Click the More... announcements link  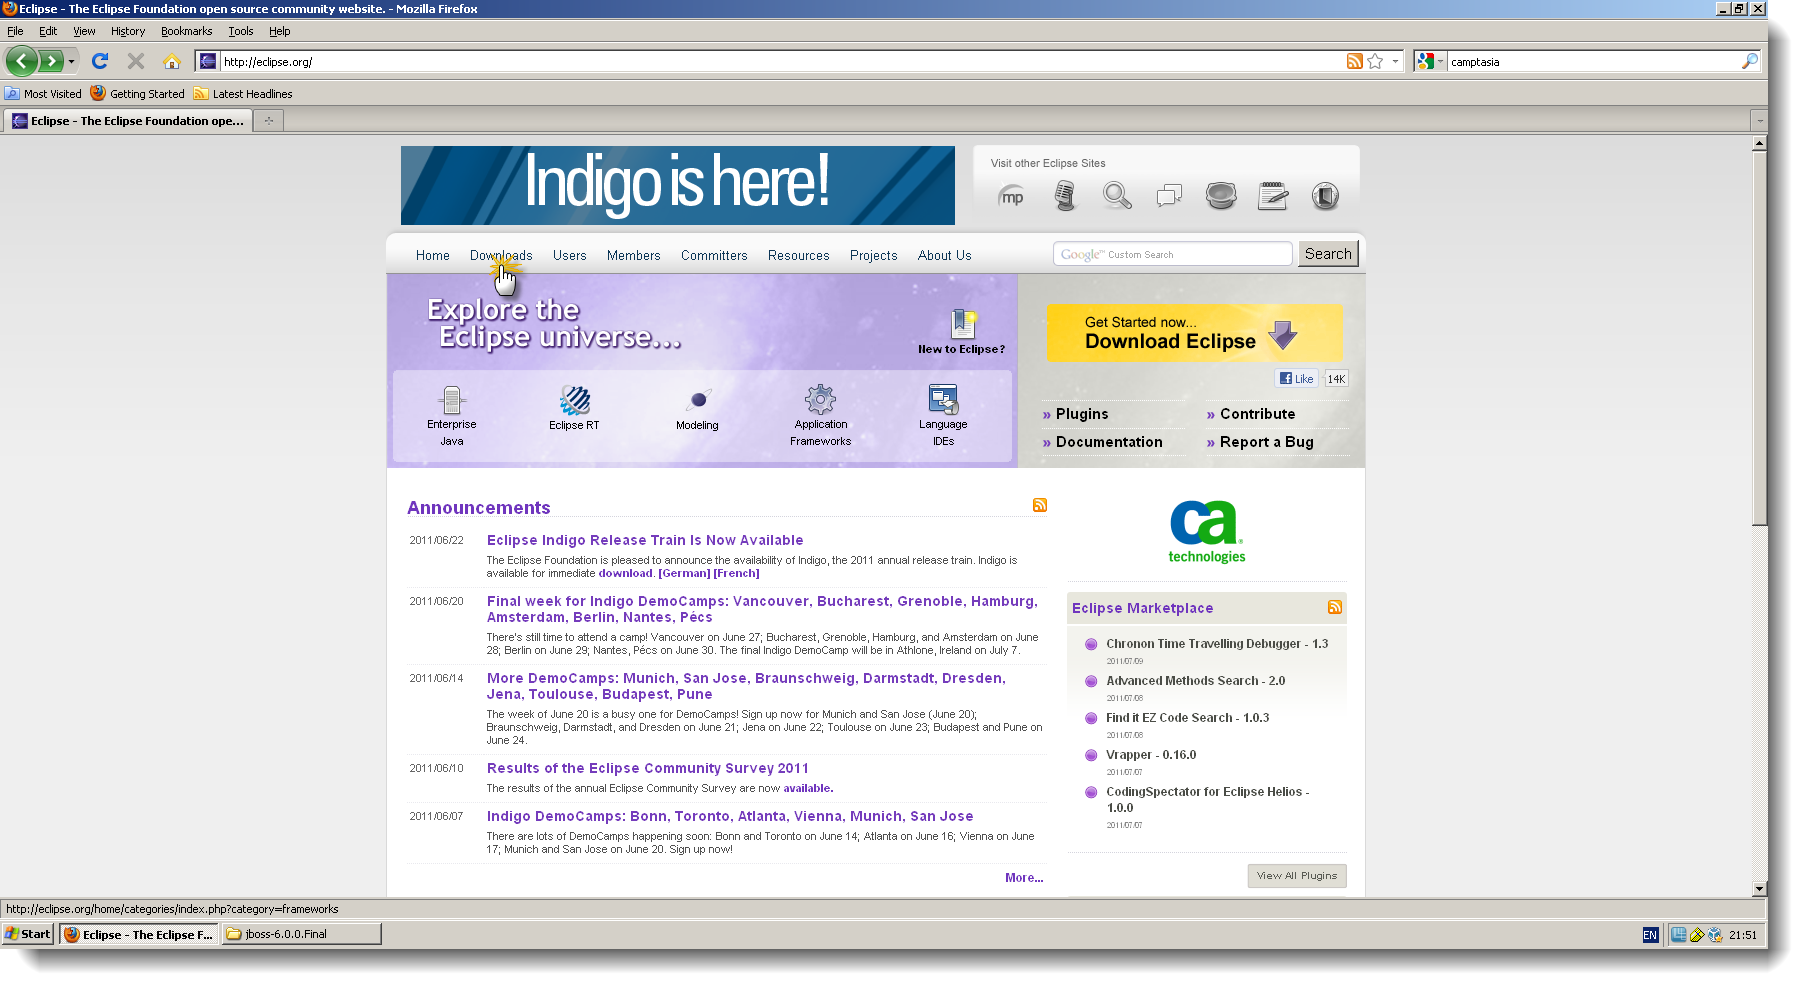pyautogui.click(x=1023, y=877)
